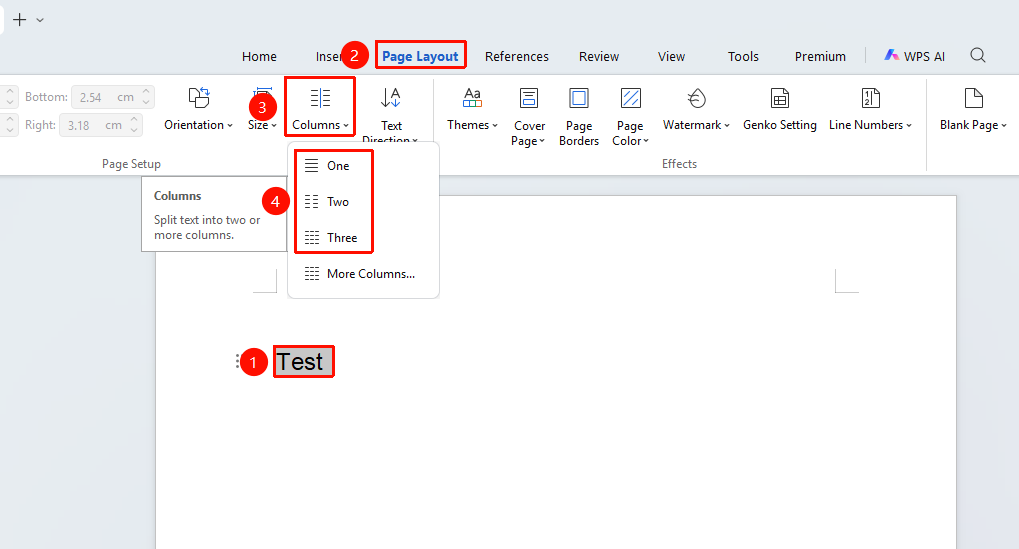The image size is (1019, 549).
Task: Open WPS AI
Action: pos(914,56)
